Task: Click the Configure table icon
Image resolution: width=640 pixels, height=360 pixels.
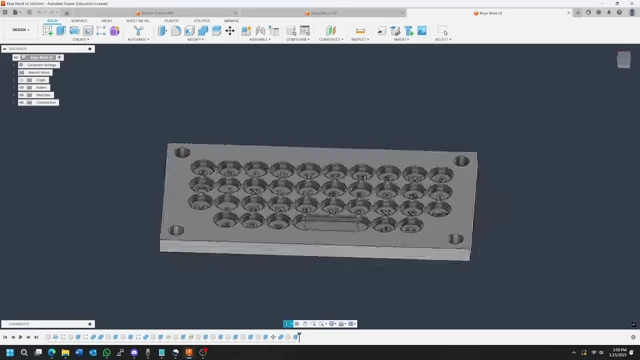Action: [304, 31]
